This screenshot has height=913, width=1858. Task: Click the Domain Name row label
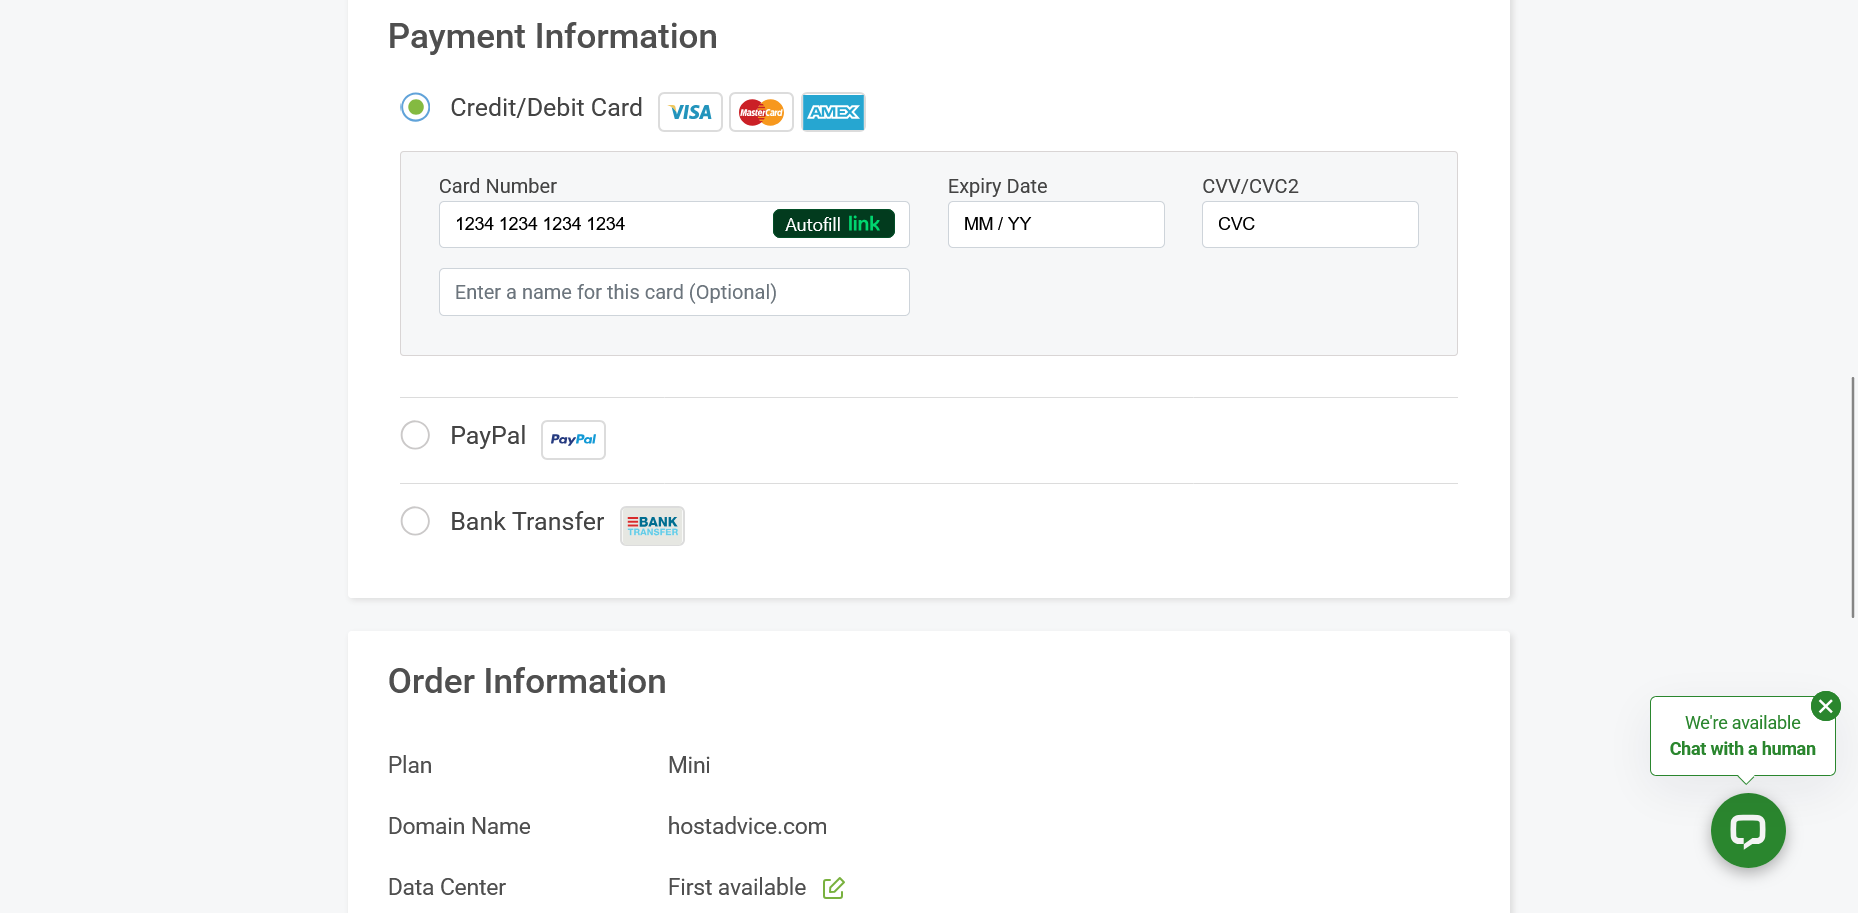(459, 826)
